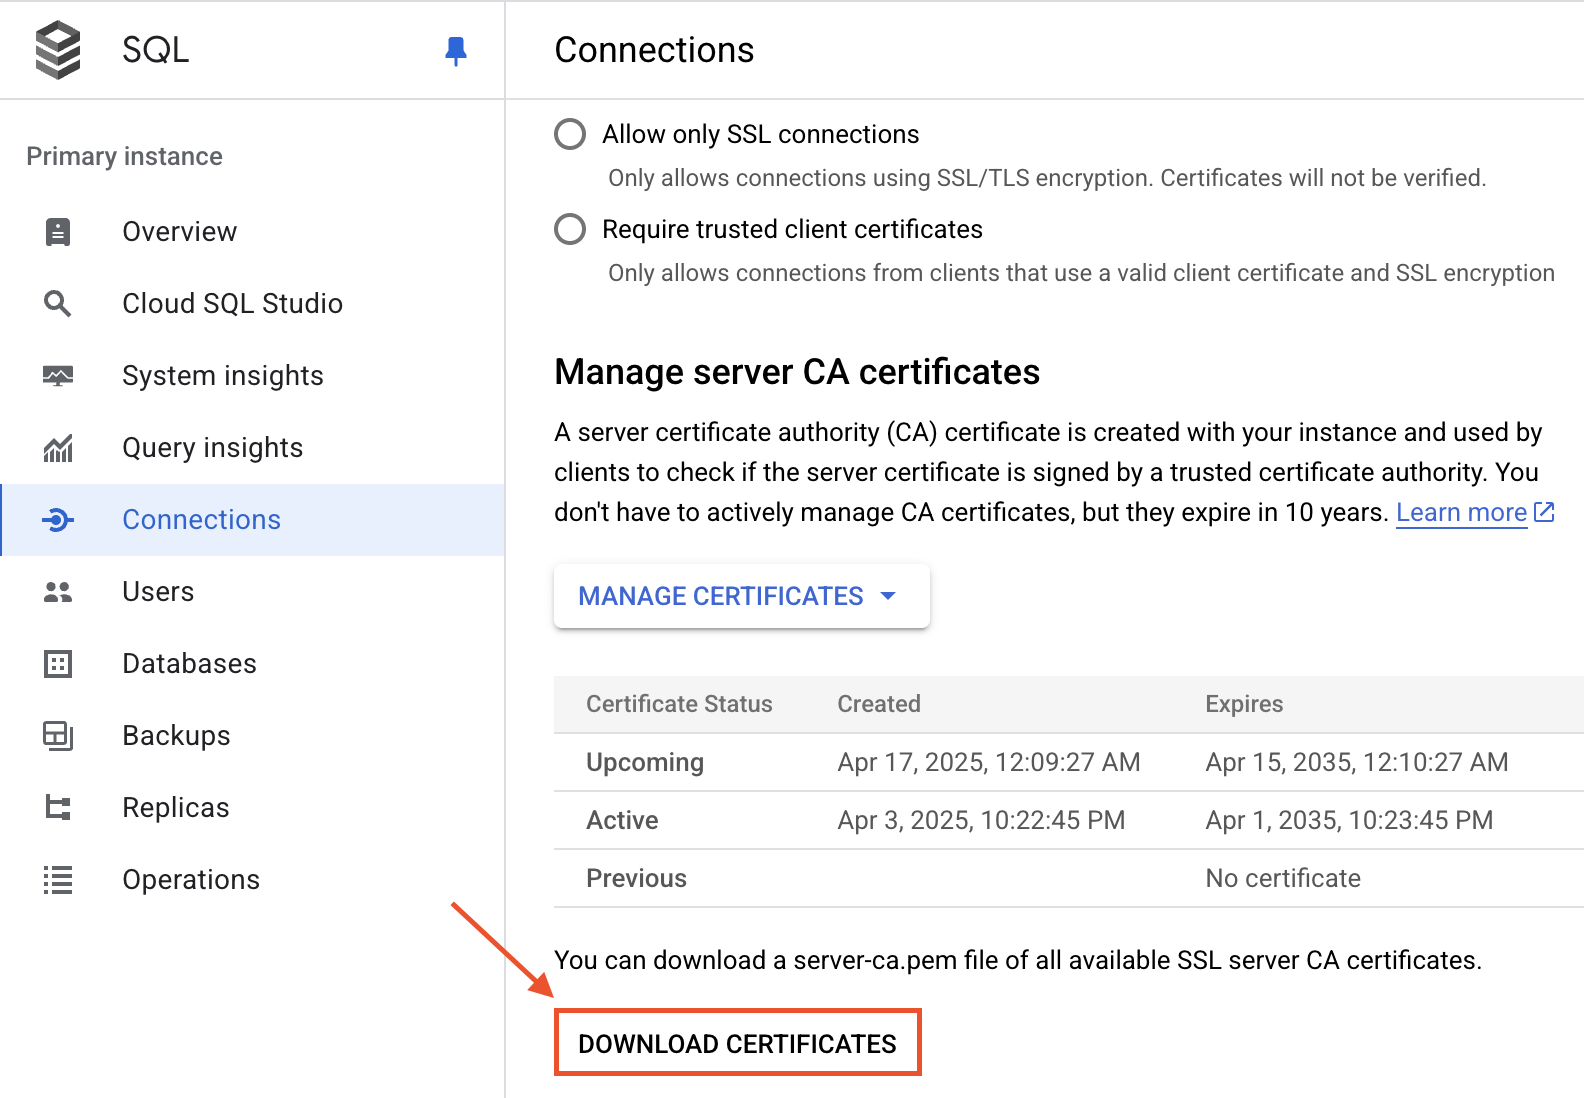Image resolution: width=1584 pixels, height=1098 pixels.
Task: Follow the Learn more link
Action: 1461,512
